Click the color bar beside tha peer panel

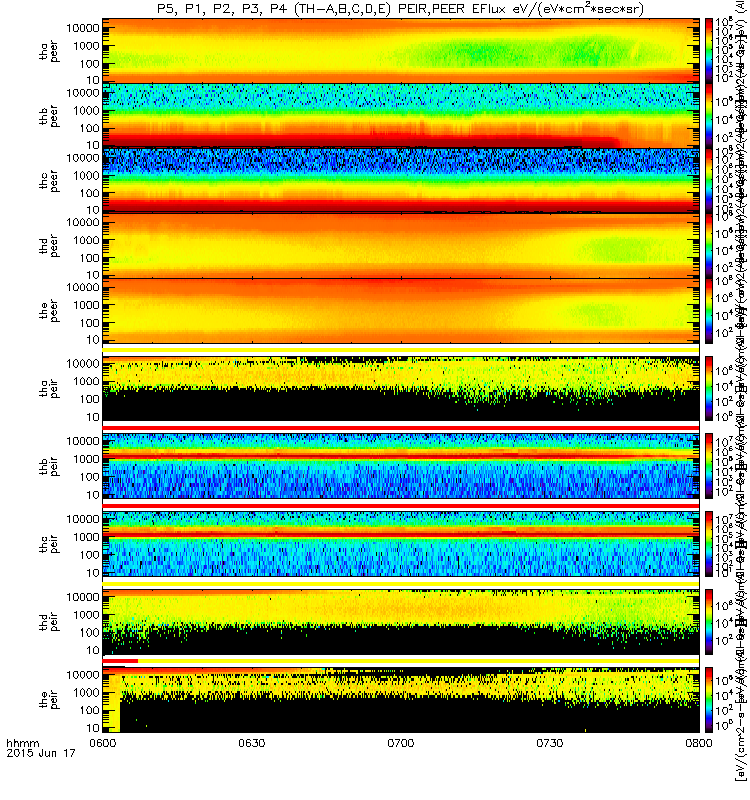pos(709,51)
